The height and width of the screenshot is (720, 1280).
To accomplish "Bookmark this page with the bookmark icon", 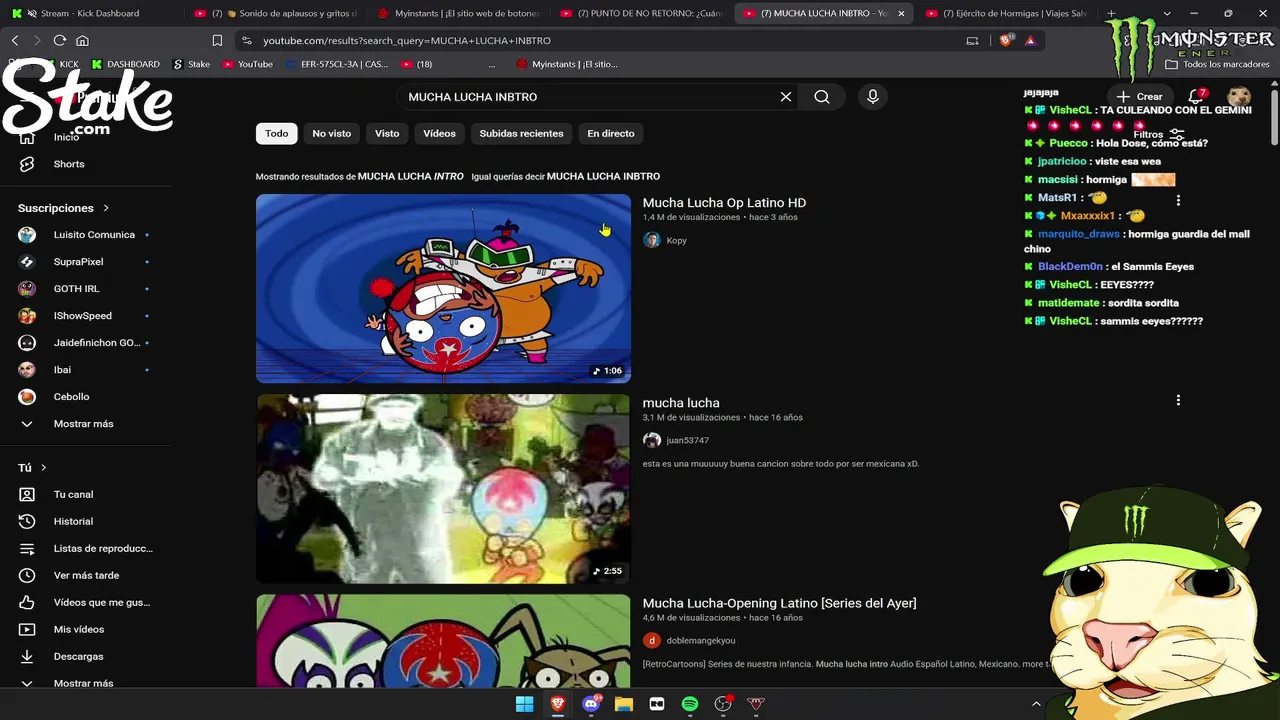I will 217,41.
